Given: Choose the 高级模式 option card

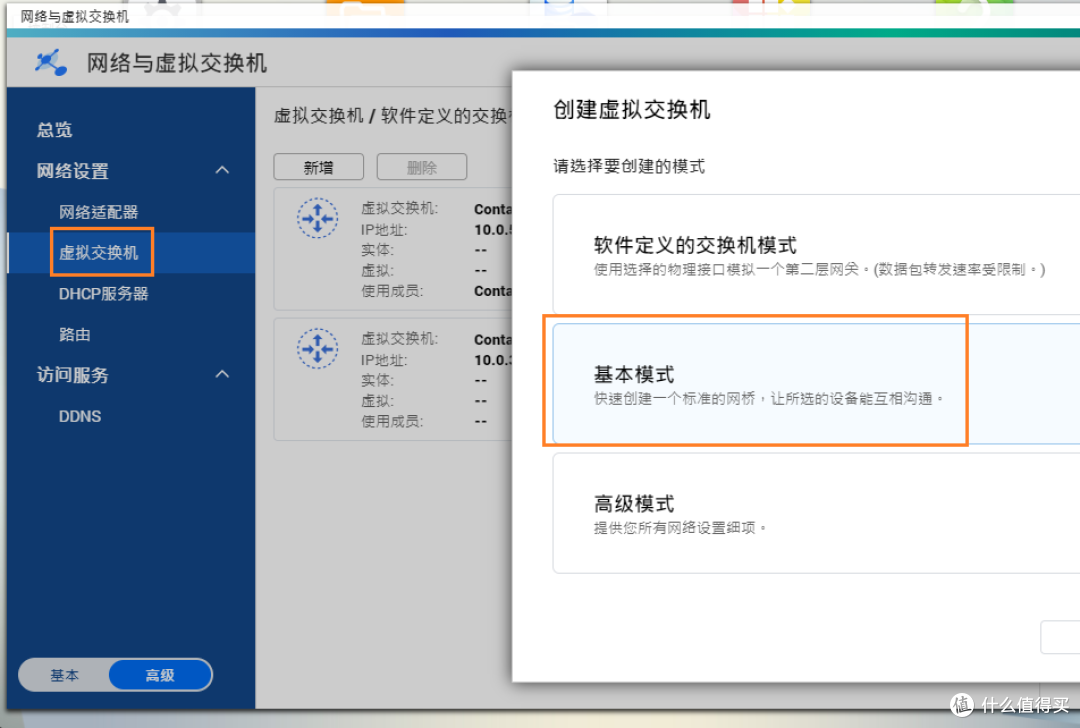Looking at the screenshot, I should pos(816,514).
